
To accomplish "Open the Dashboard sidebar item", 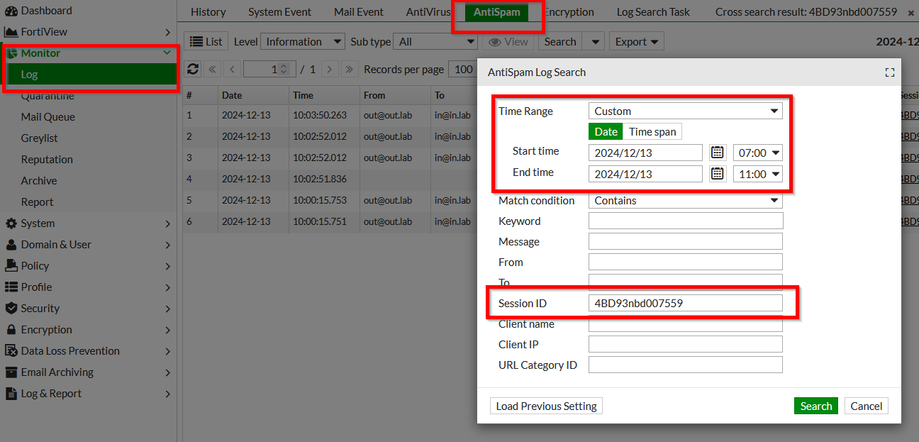I will (x=46, y=11).
